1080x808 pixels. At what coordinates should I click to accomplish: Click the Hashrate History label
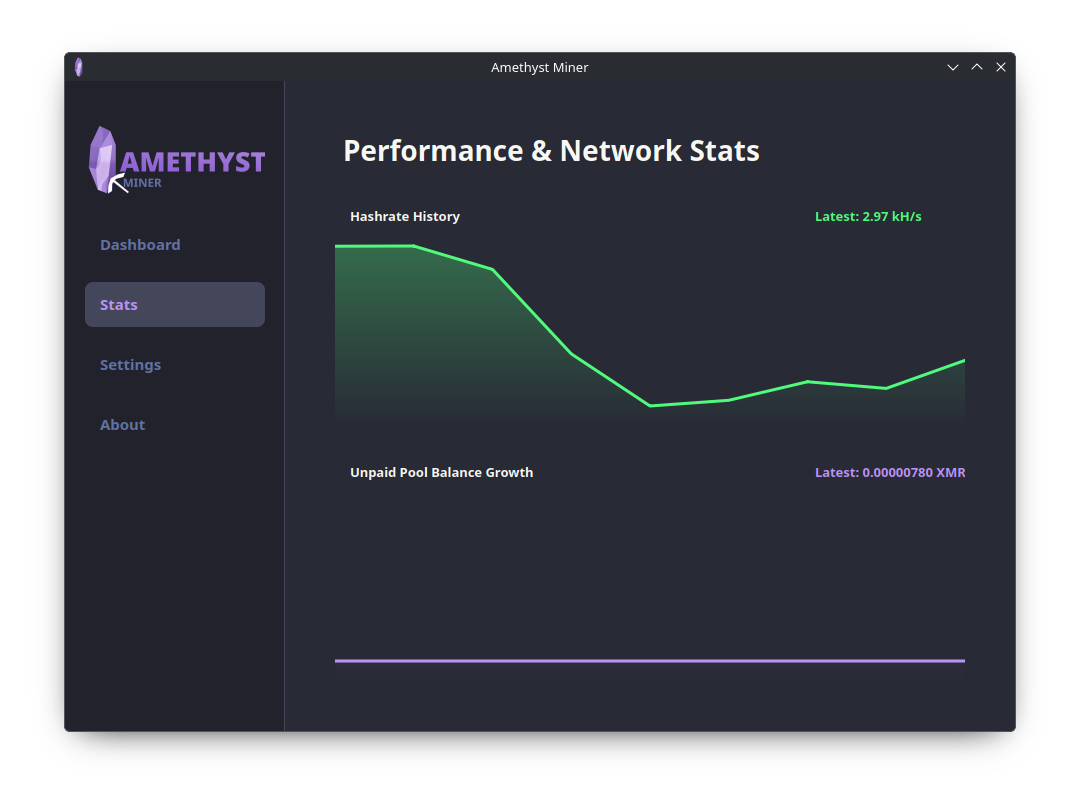pyautogui.click(x=405, y=216)
